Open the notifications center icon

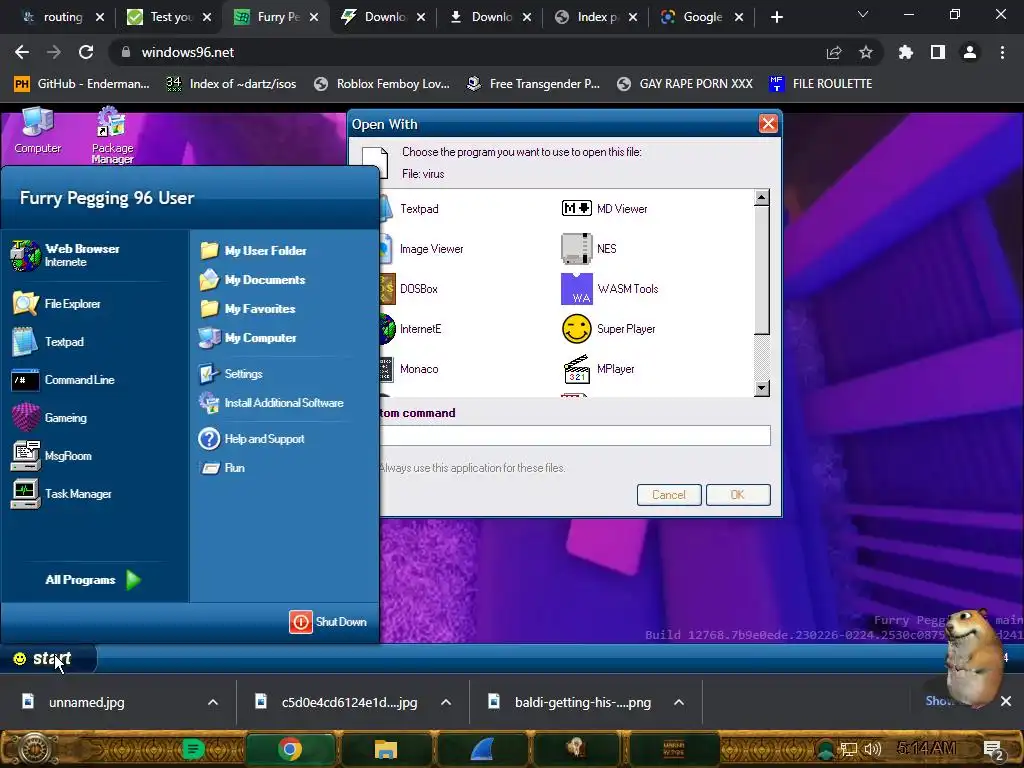tap(993, 750)
